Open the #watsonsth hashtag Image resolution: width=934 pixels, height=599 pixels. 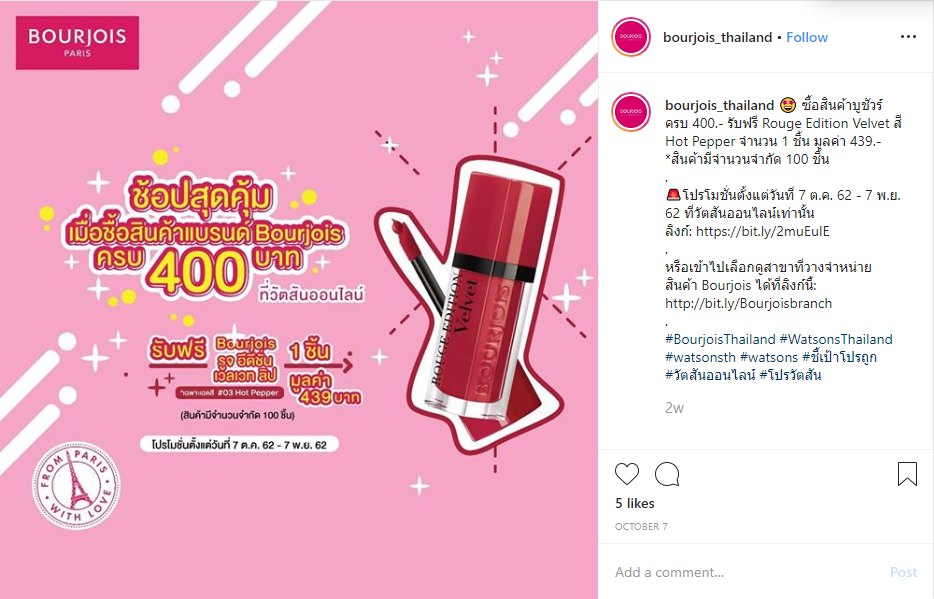coord(700,357)
